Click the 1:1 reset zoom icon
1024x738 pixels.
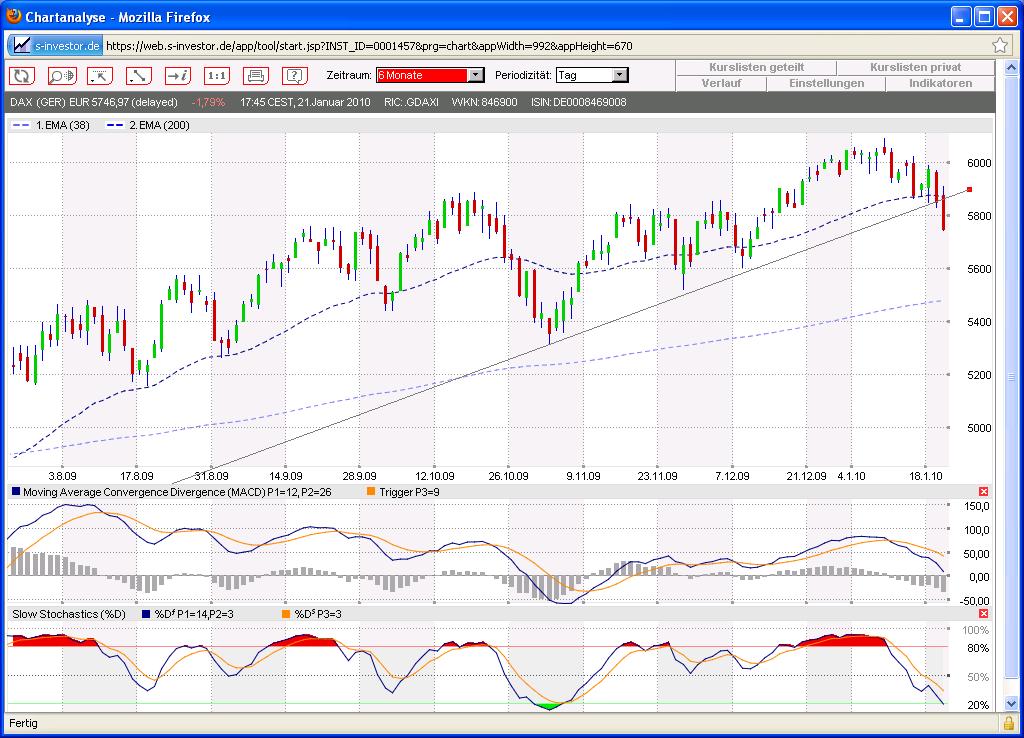(x=217, y=76)
